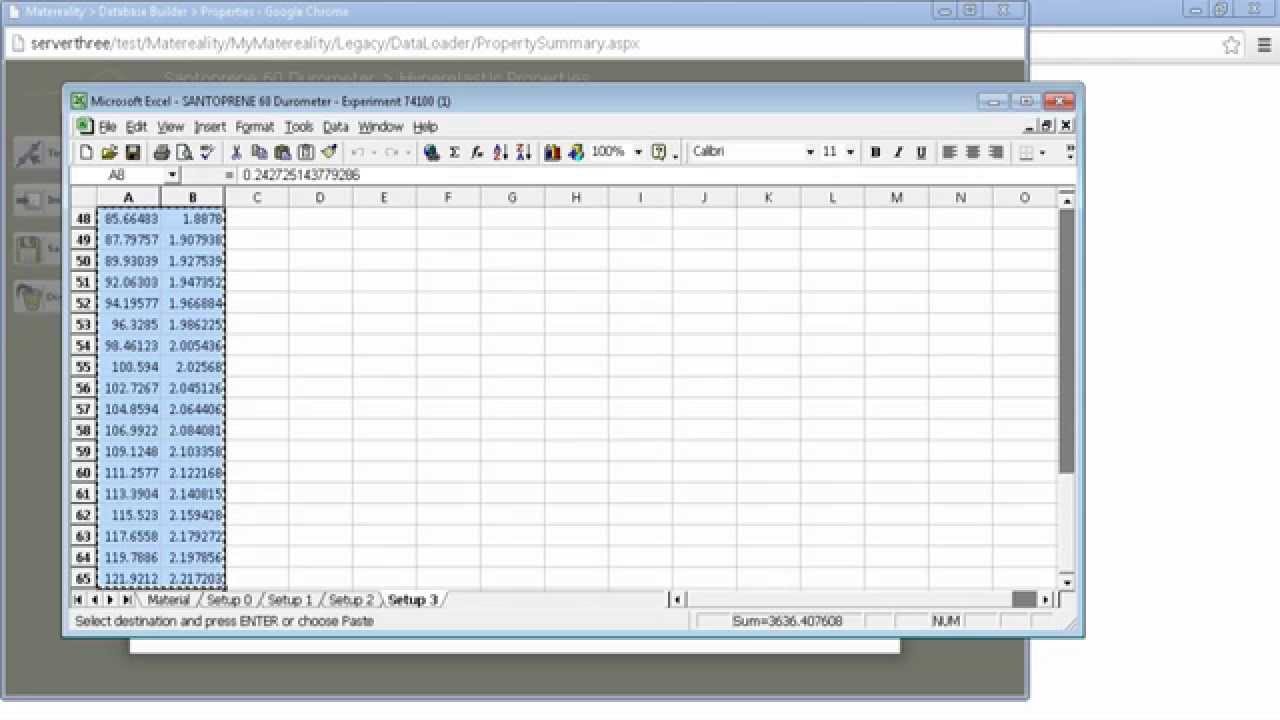The height and width of the screenshot is (720, 1280).
Task: Click the Paste clipboard icon
Action: [x=282, y=152]
